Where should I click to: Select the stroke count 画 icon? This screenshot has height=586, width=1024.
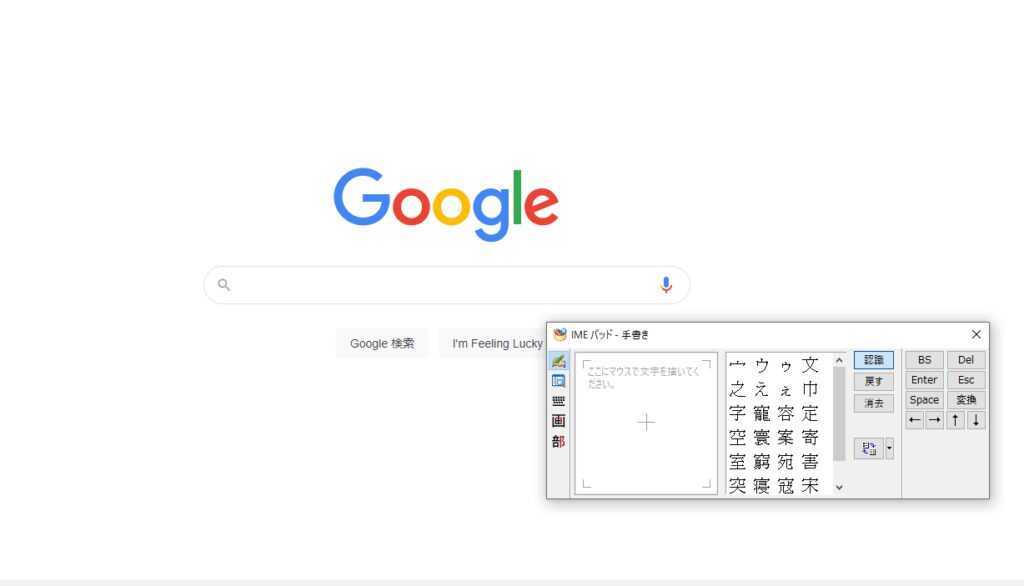tap(558, 421)
